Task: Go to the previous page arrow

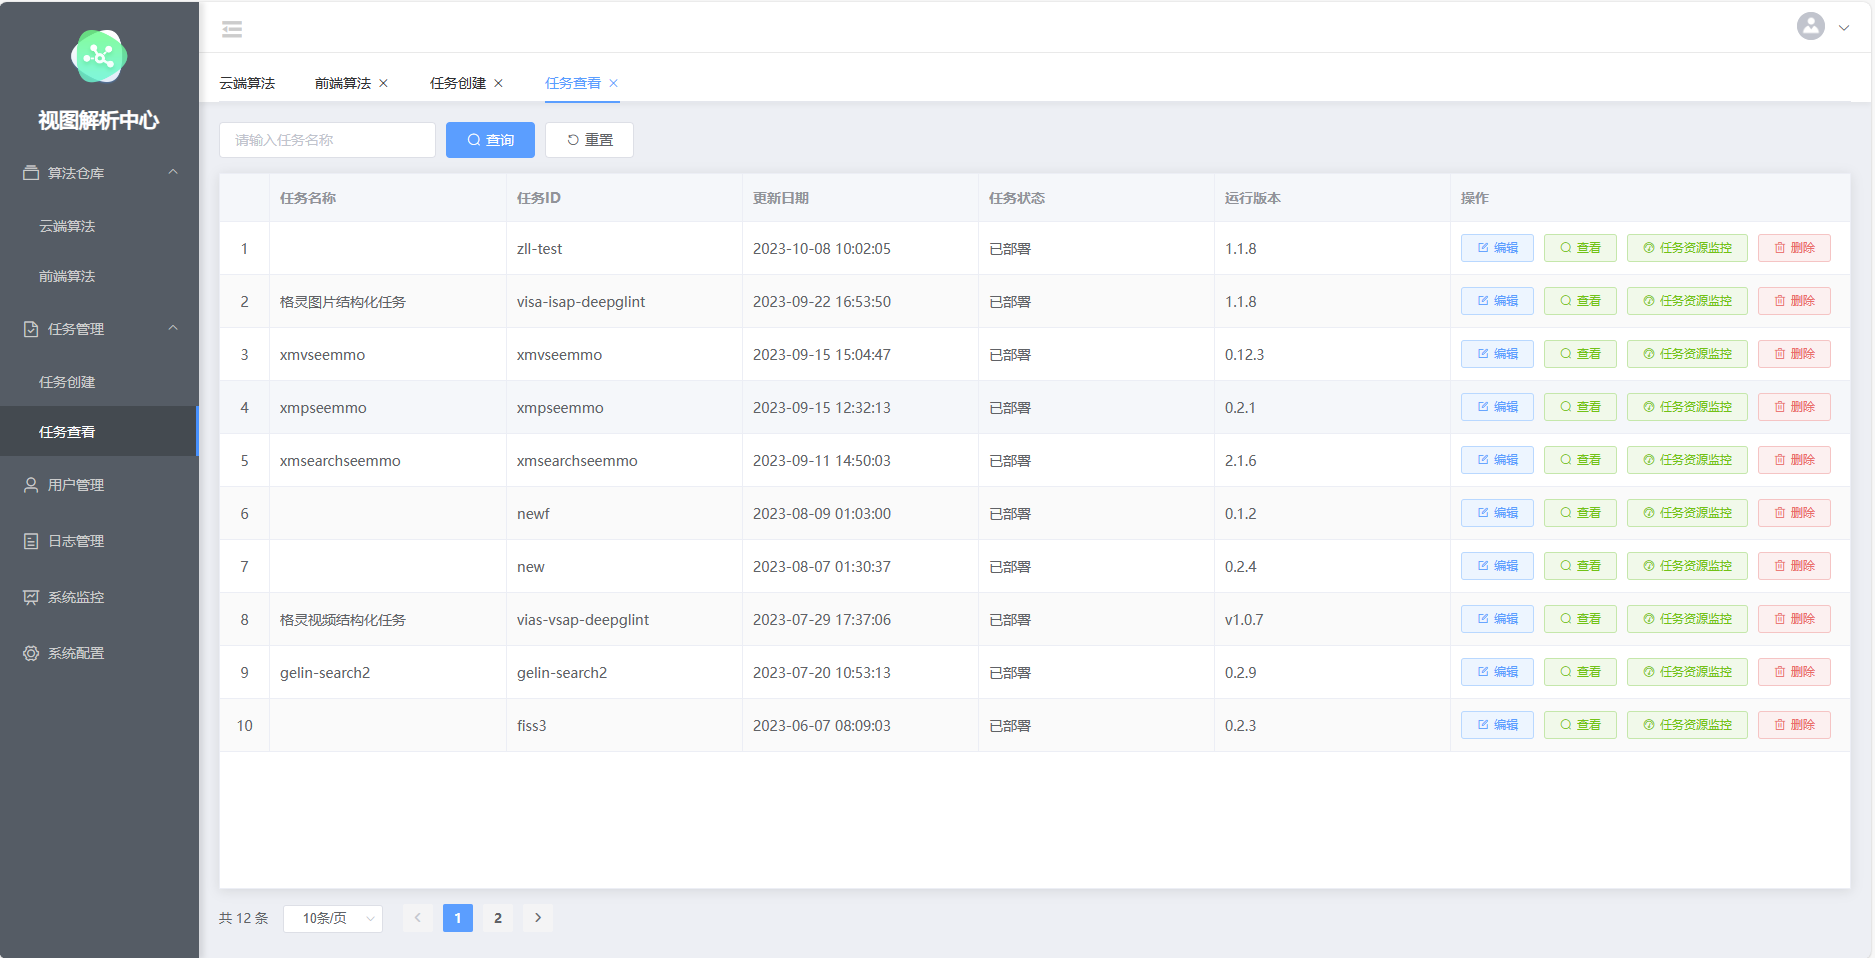Action: [x=418, y=918]
